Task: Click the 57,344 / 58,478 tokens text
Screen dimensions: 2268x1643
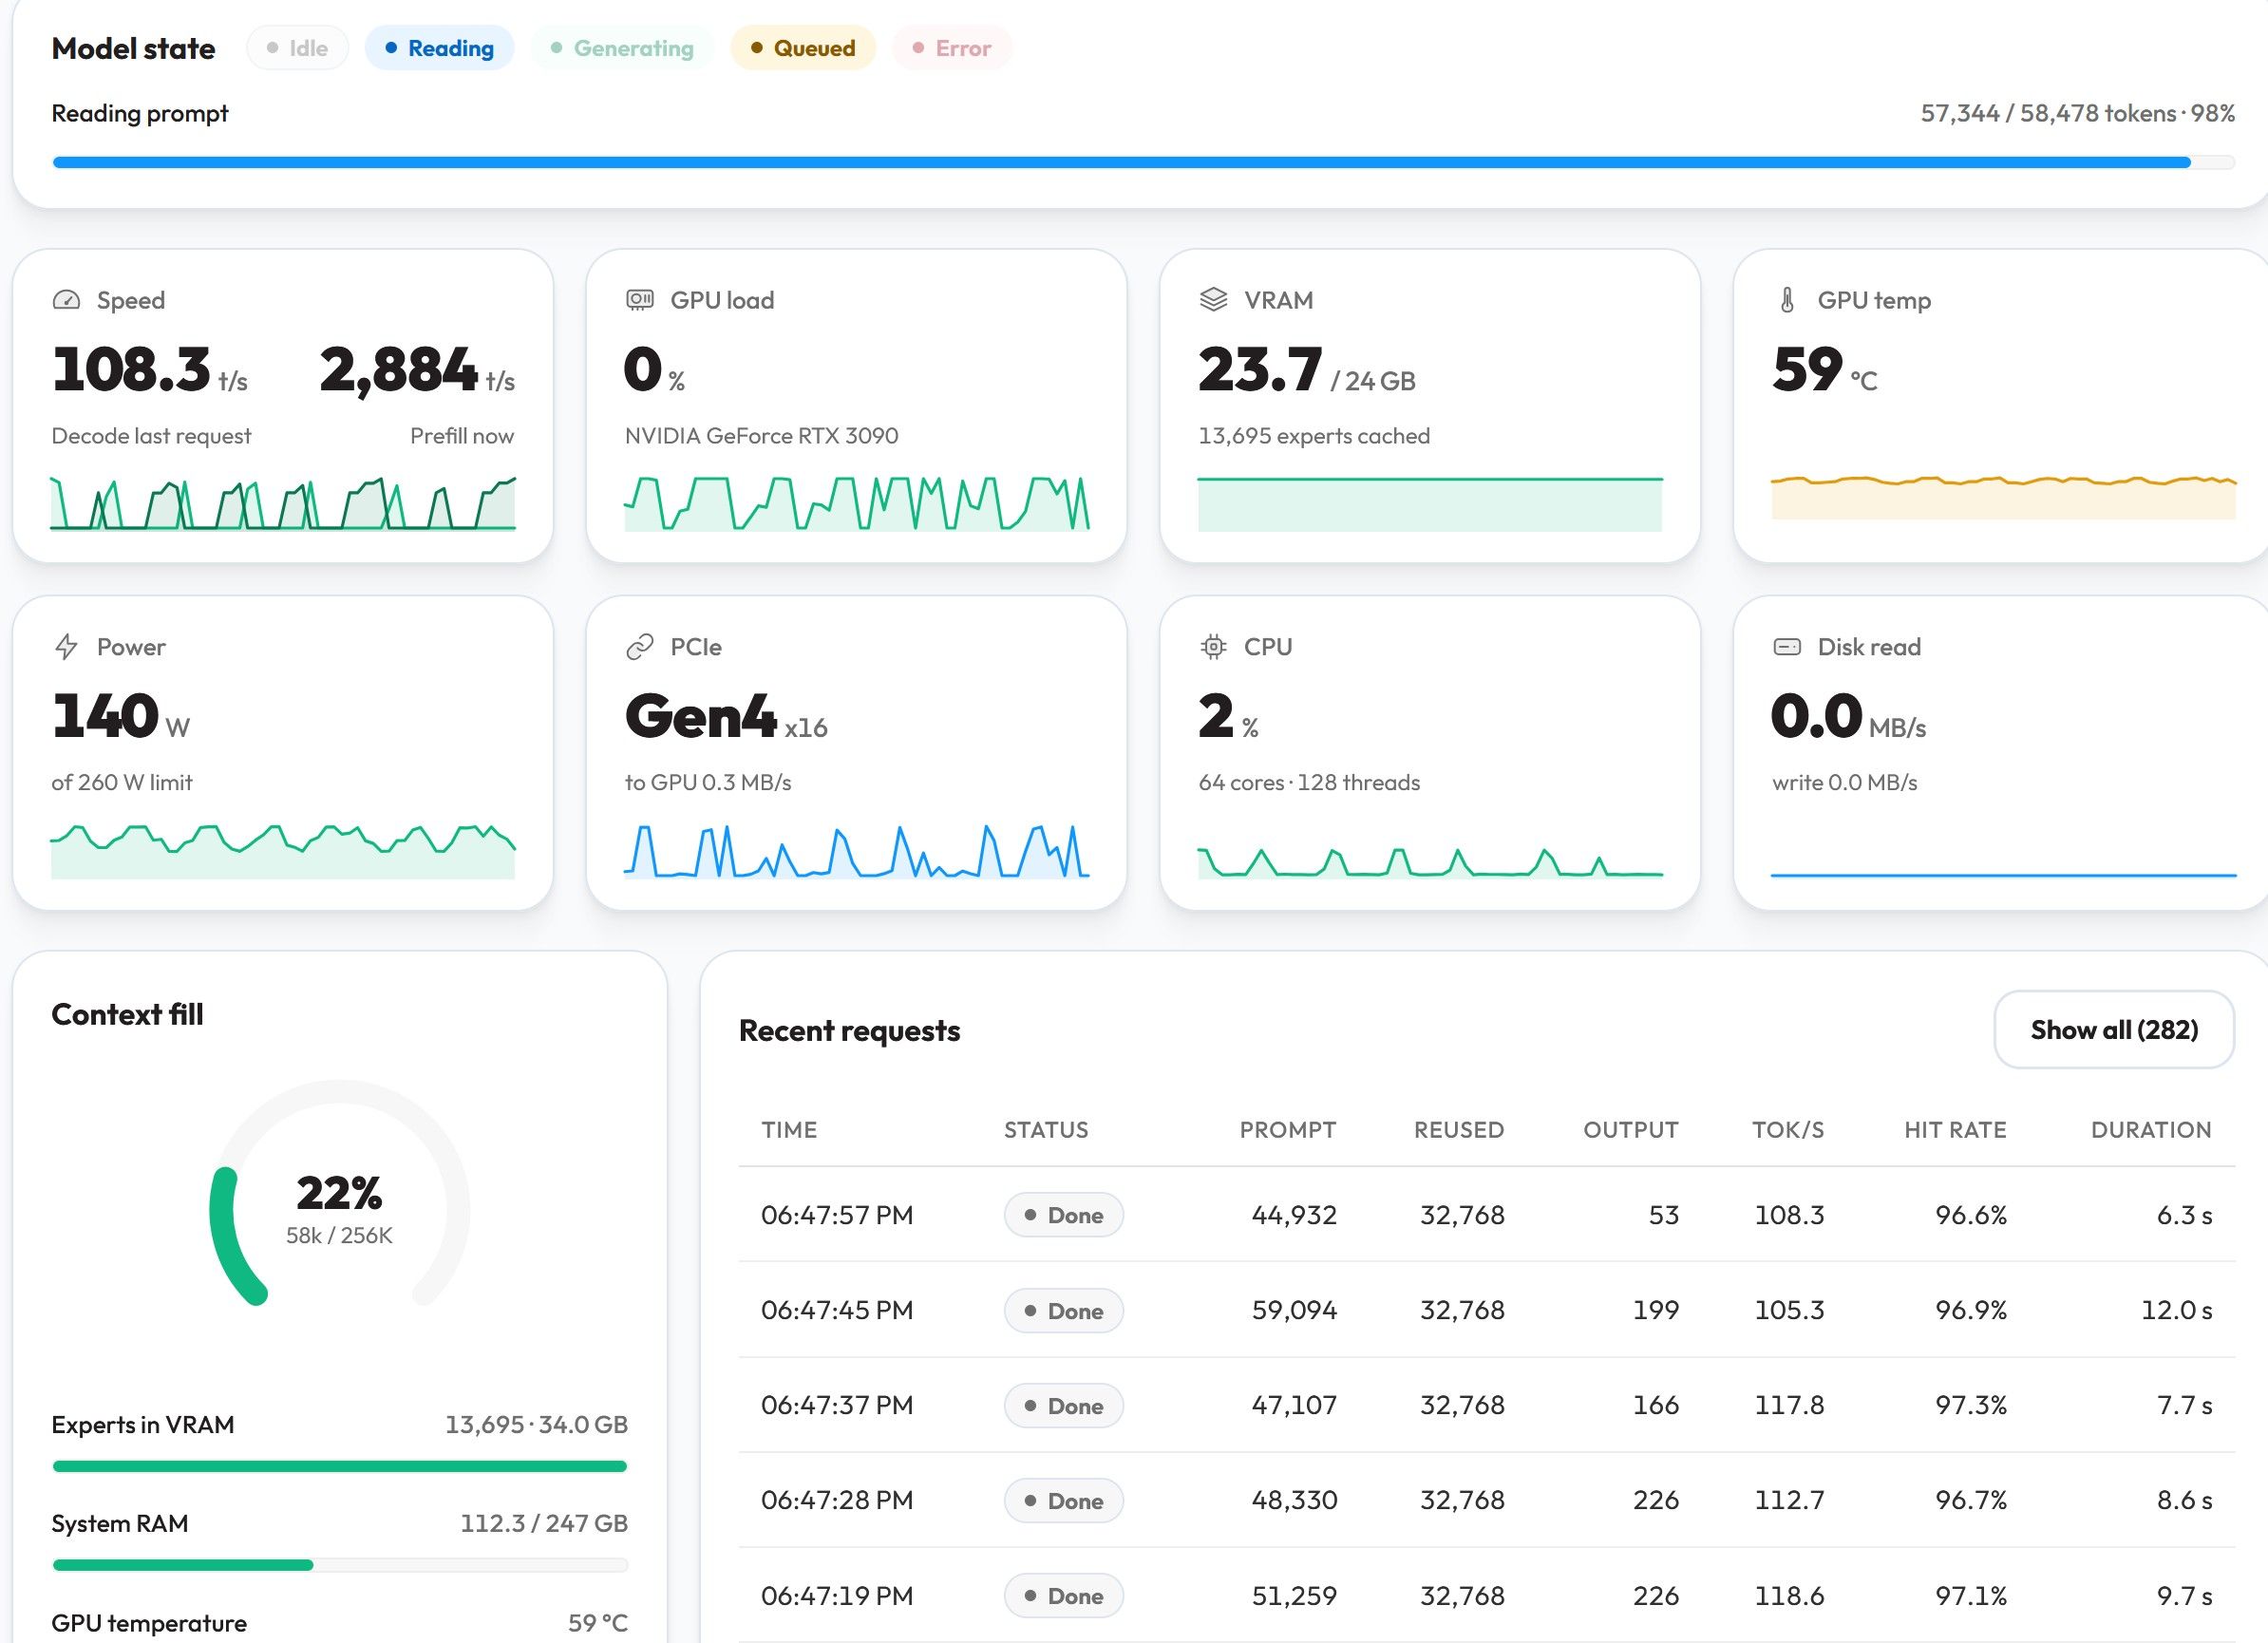Action: tap(2048, 113)
